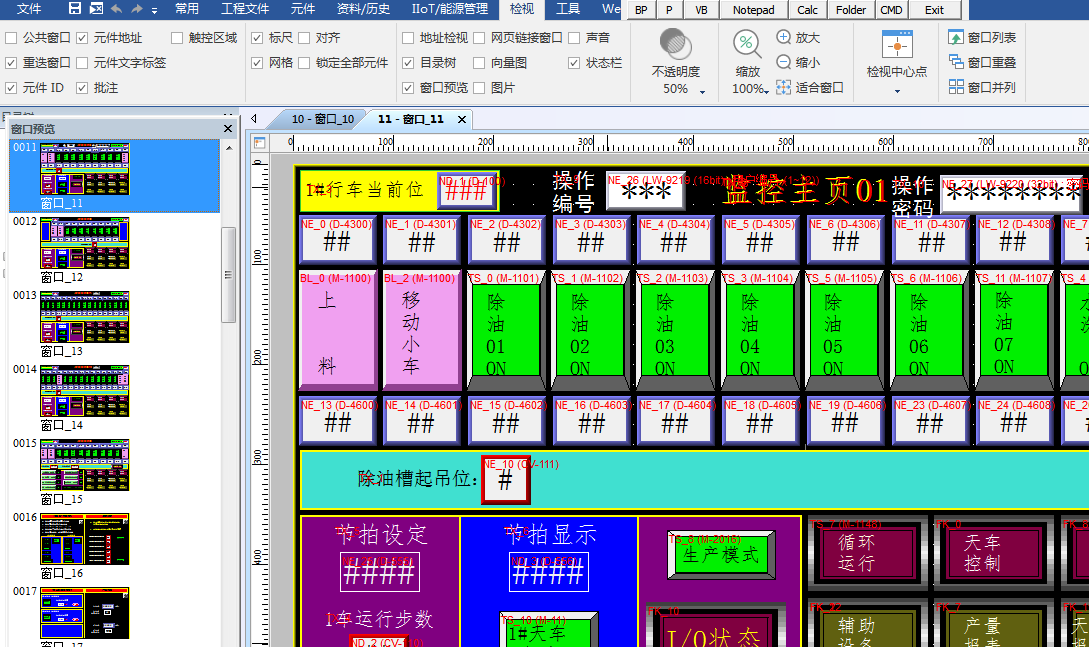Click the zoom in (放大) magnifier icon
The image size is (1089, 647).
point(784,38)
